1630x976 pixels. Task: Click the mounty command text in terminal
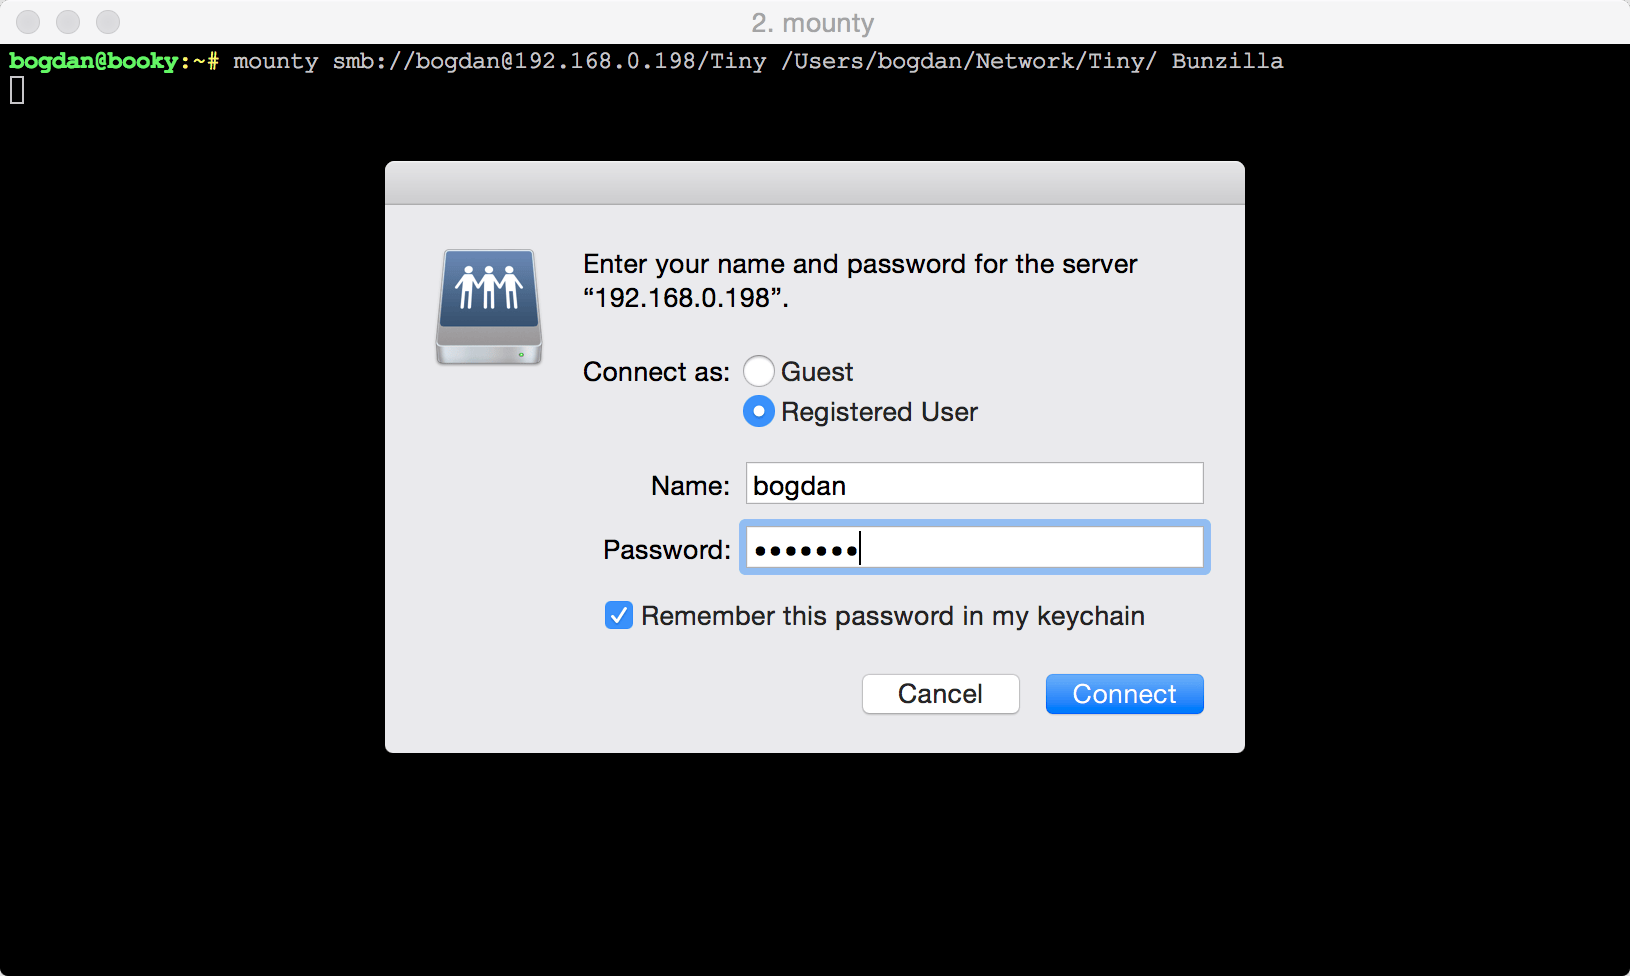tap(275, 60)
